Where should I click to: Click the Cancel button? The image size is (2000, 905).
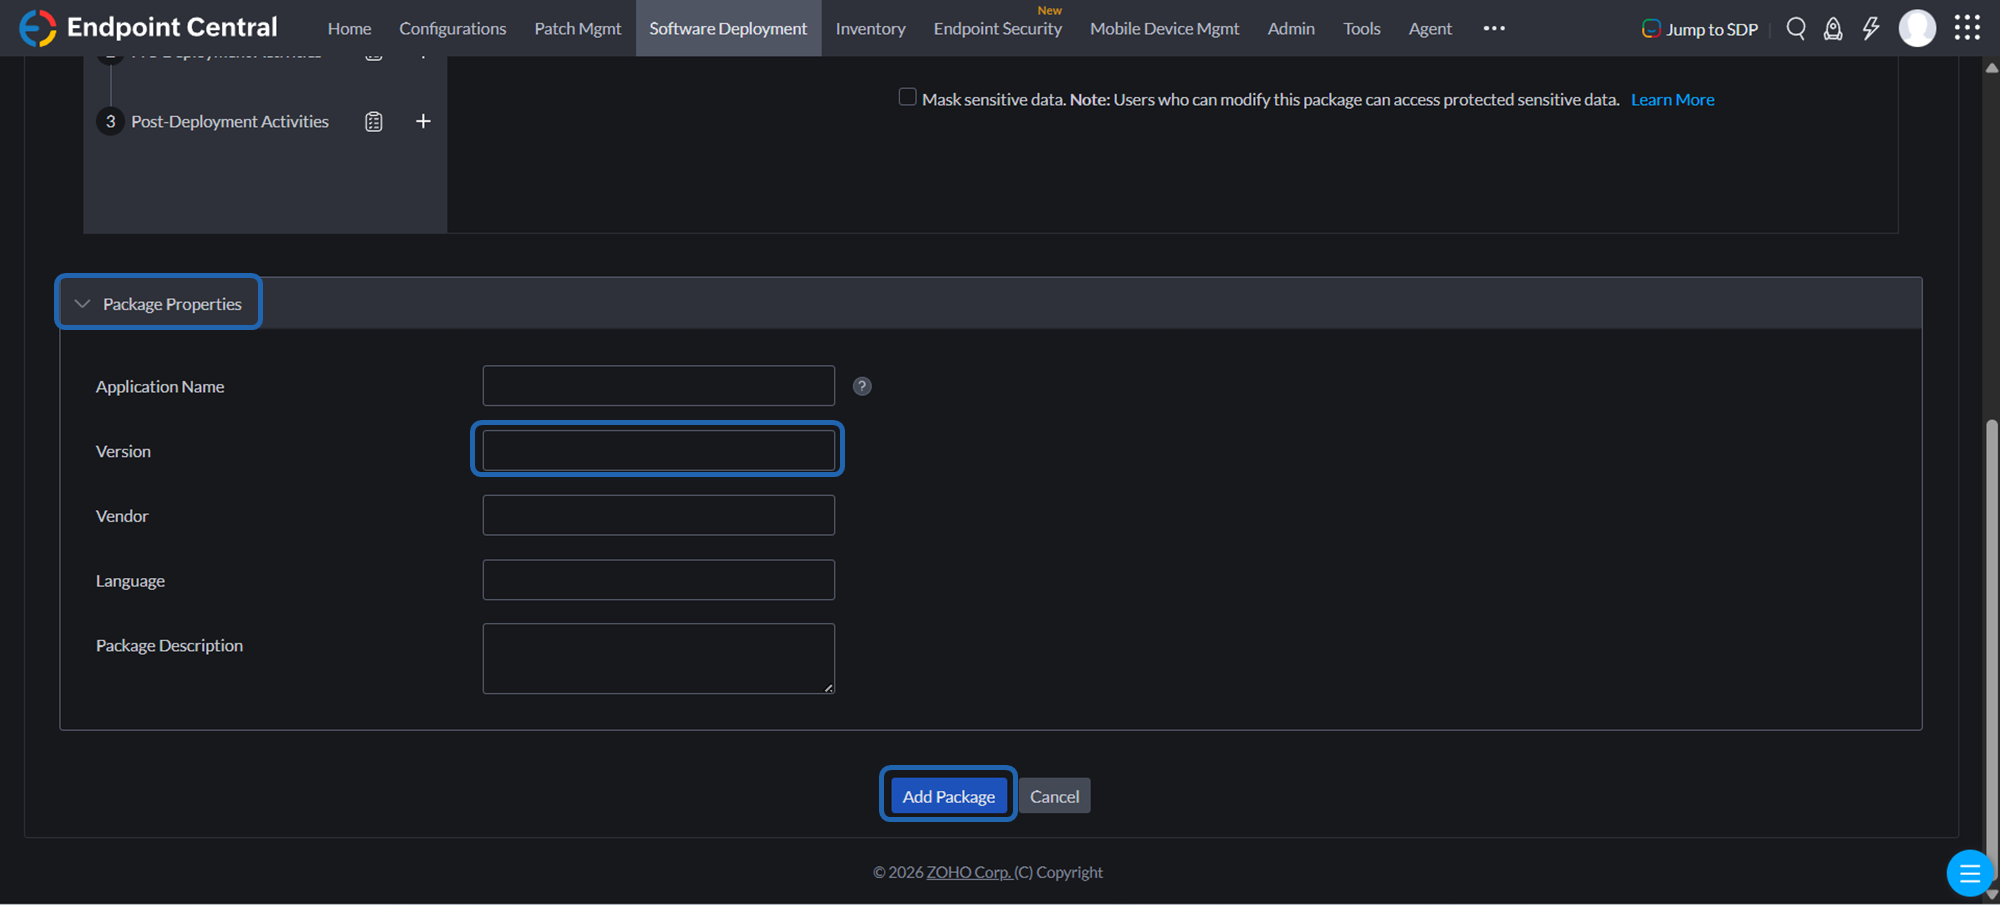tap(1054, 796)
